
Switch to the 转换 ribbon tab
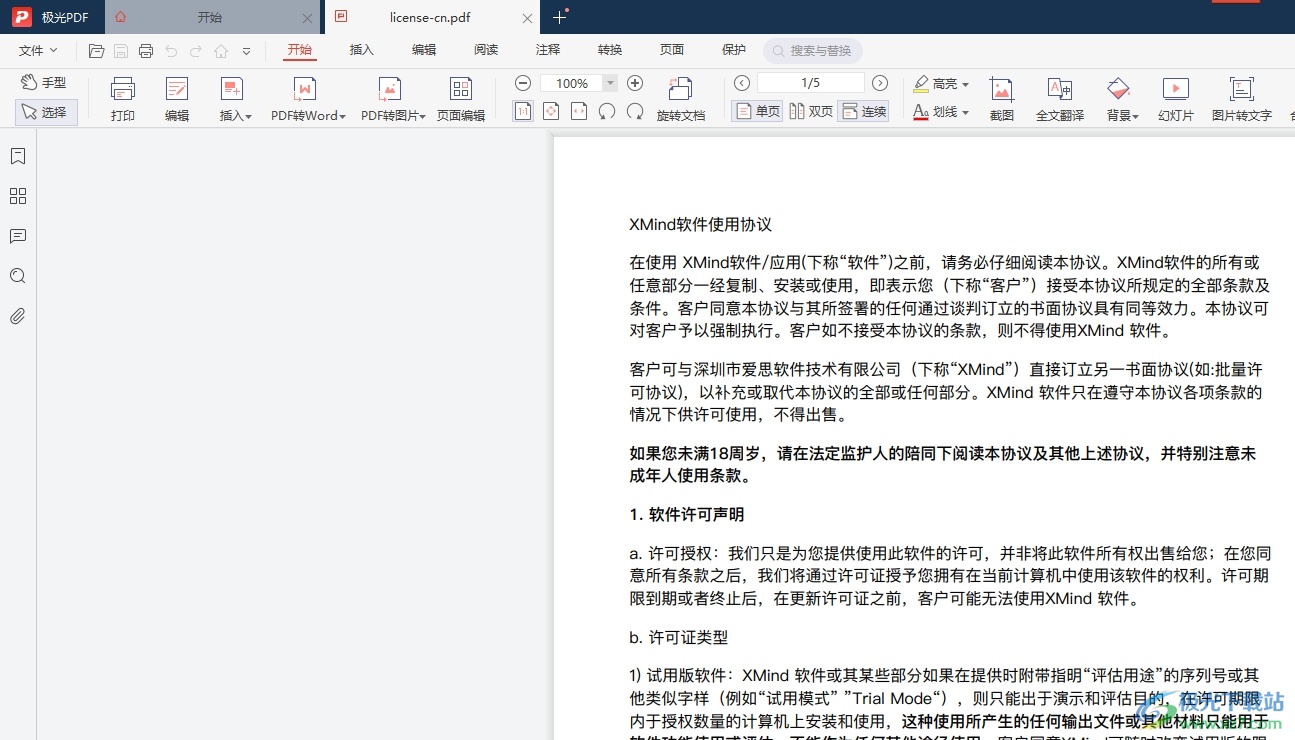tap(610, 50)
